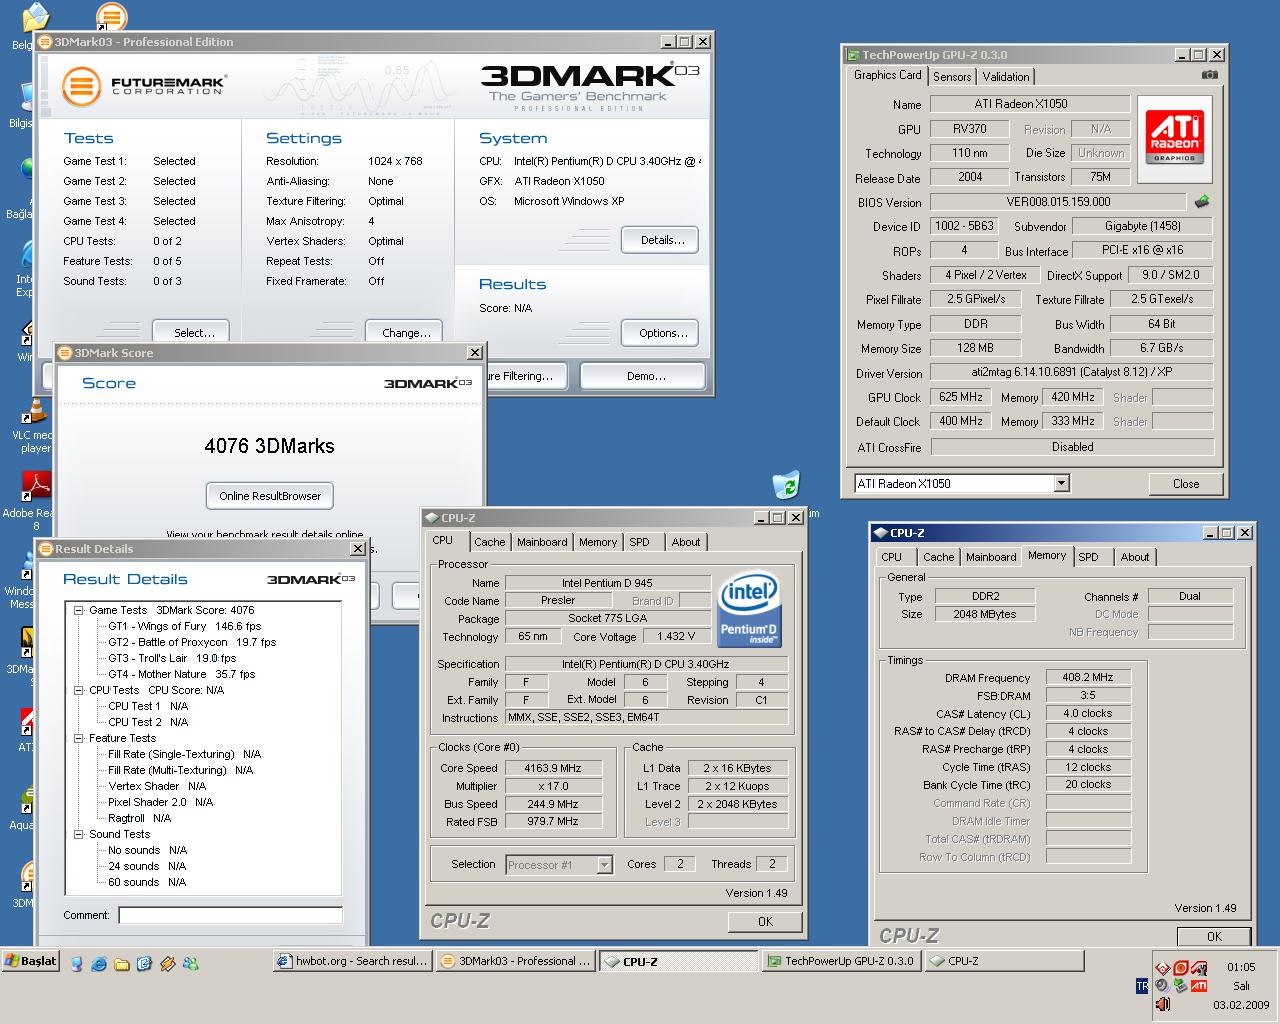Click the BIOS save chip icon in GPU-Z
The image size is (1280, 1024).
(x=1202, y=202)
